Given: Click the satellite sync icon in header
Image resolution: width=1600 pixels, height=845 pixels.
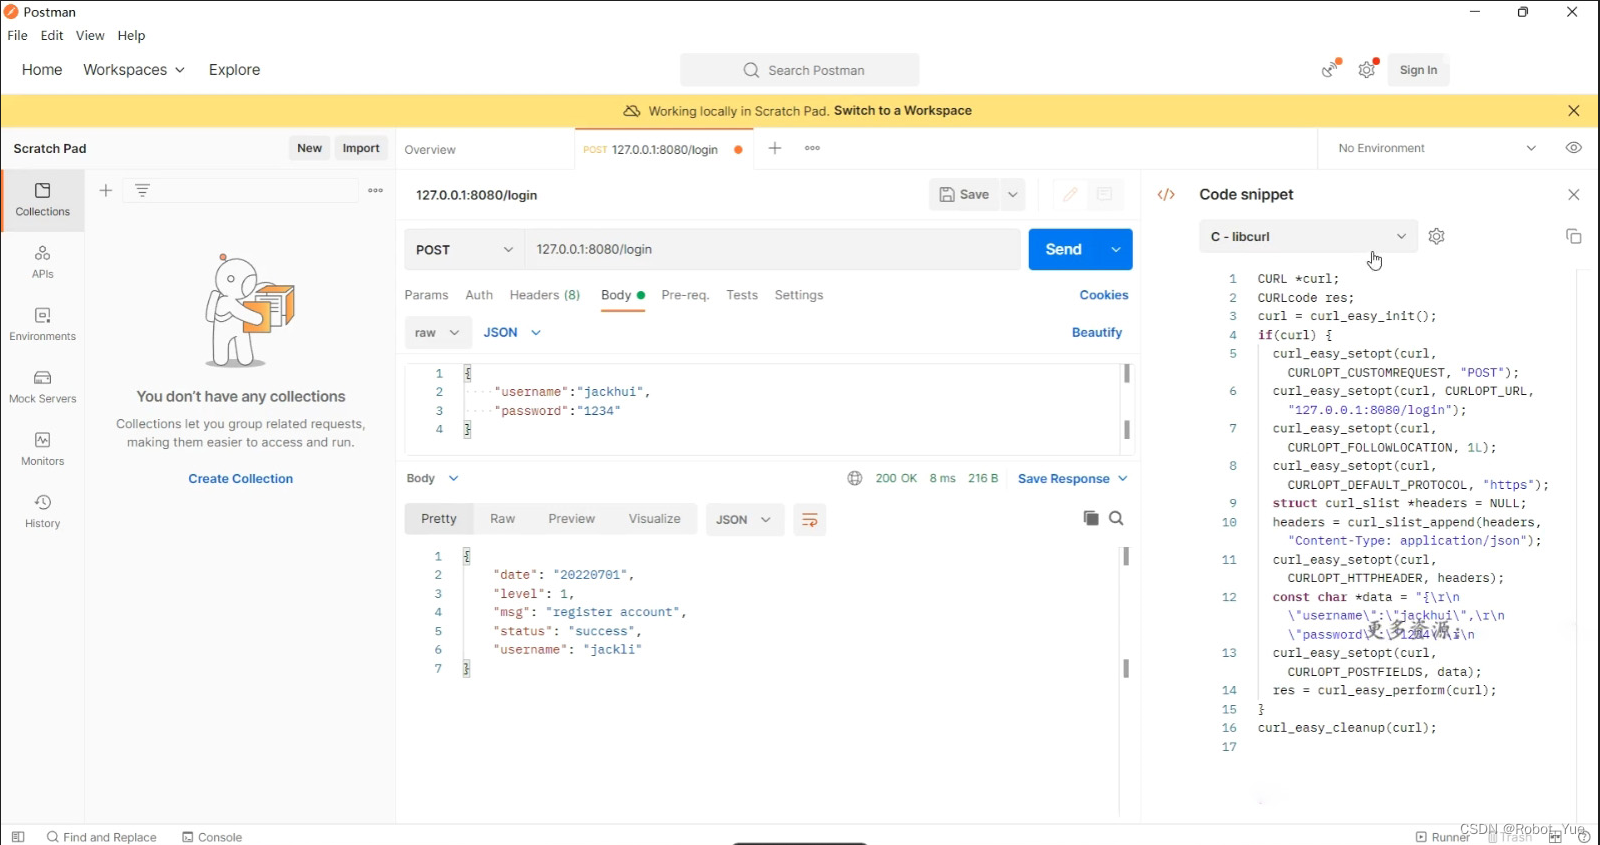Looking at the screenshot, I should coord(1330,69).
